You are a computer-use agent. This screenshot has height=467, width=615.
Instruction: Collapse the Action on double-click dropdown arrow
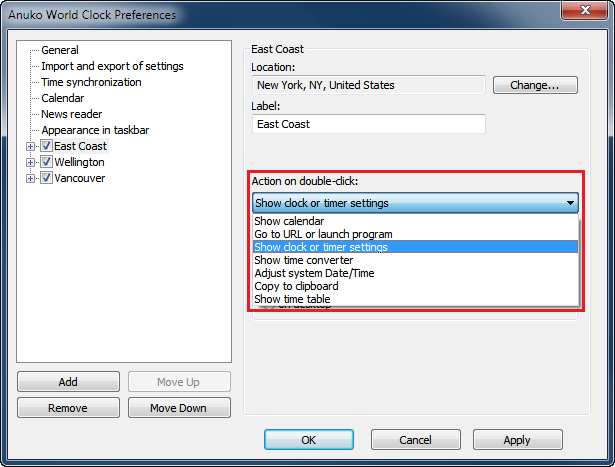coord(570,203)
